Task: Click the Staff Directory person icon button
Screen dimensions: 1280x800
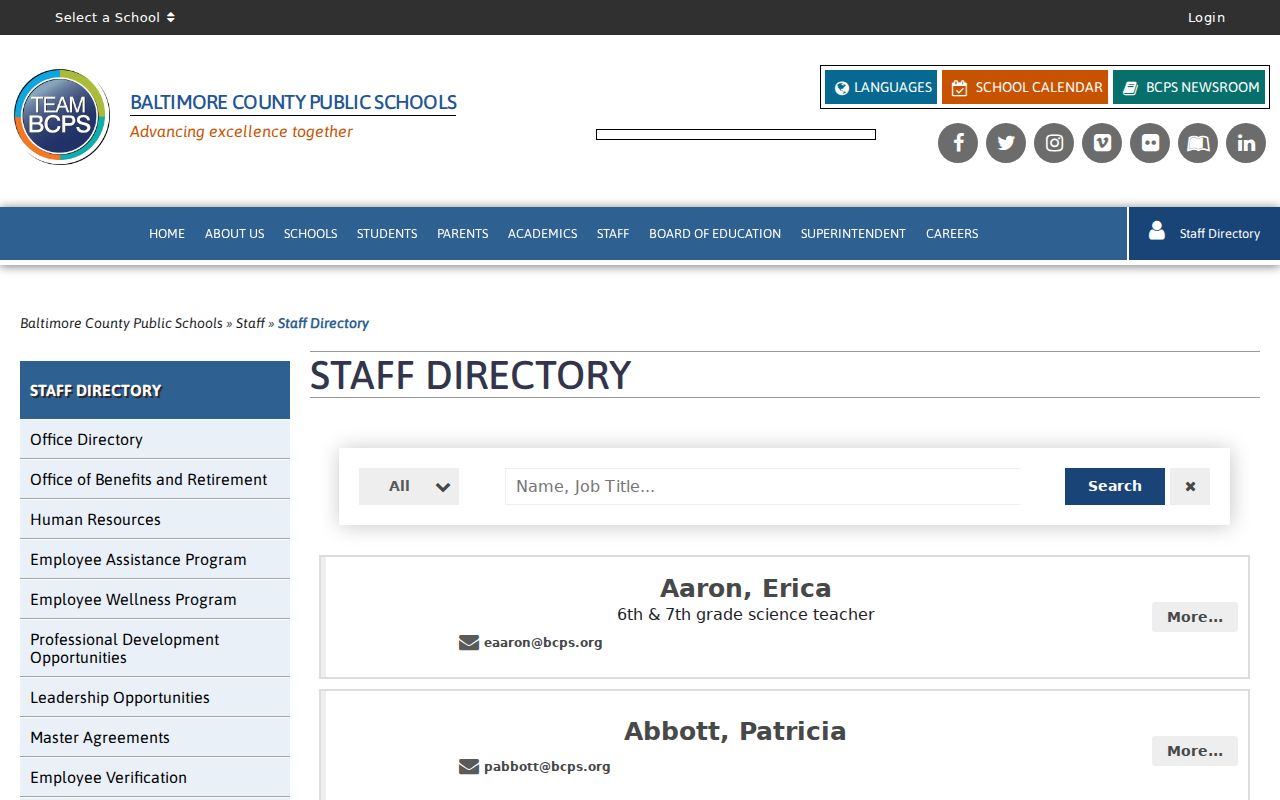Action: pyautogui.click(x=1204, y=233)
